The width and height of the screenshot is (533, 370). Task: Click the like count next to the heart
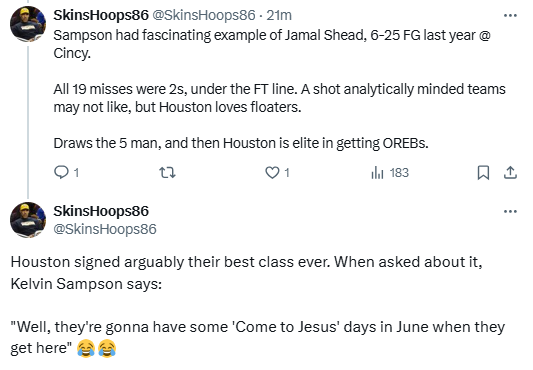coord(287,173)
